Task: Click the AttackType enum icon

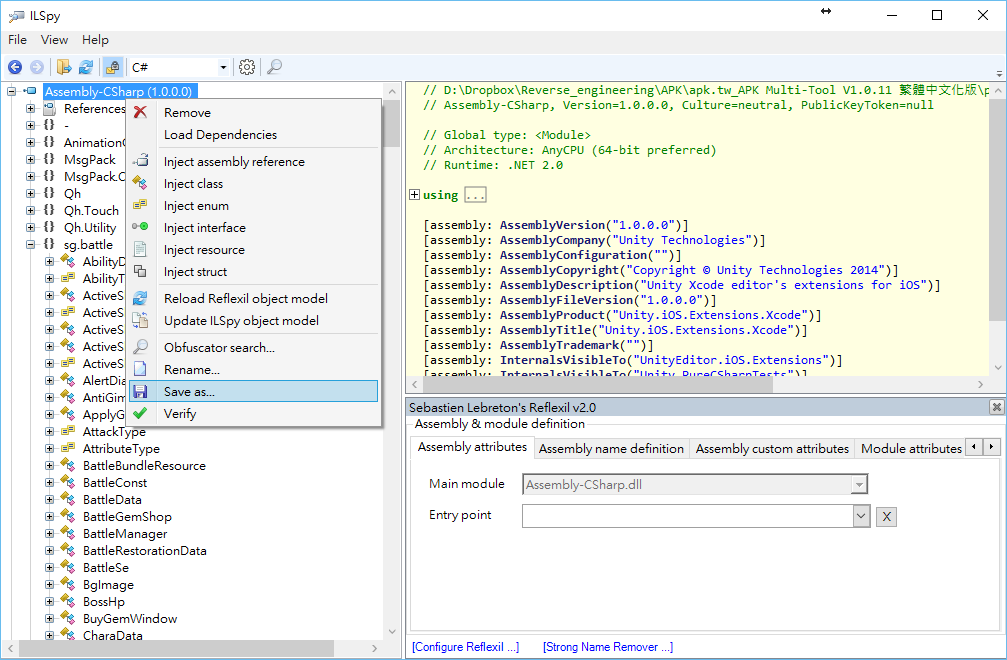Action: tap(68, 431)
